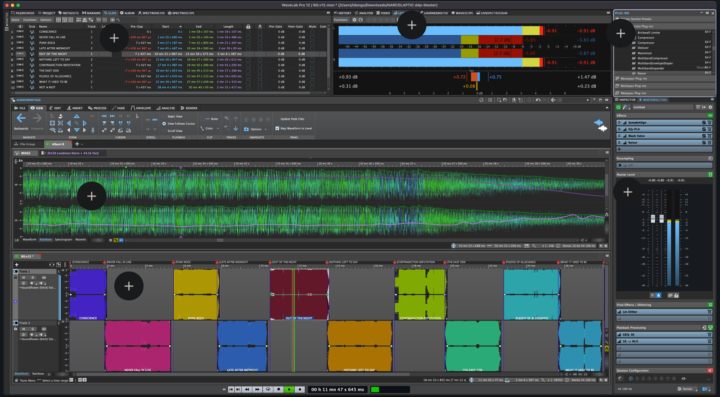This screenshot has height=397, width=720.
Task: Click the Update Peak Files button
Action: [292, 119]
